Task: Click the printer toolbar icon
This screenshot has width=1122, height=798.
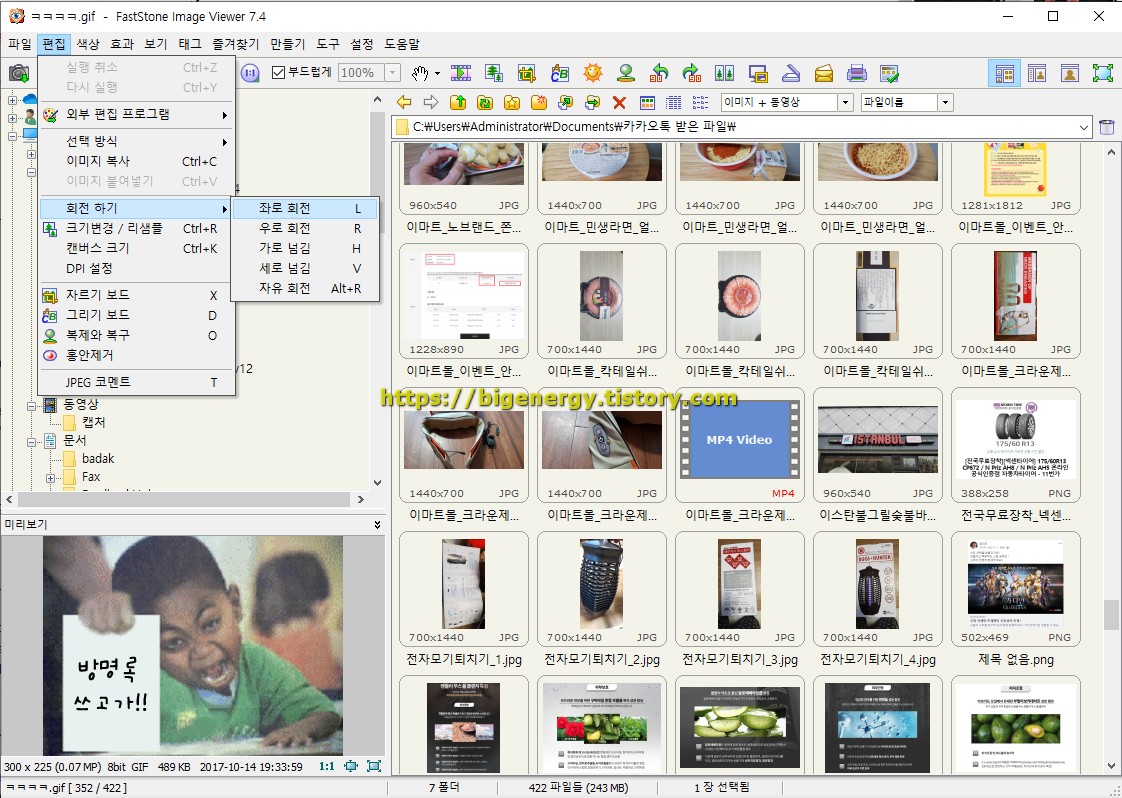Action: click(857, 73)
